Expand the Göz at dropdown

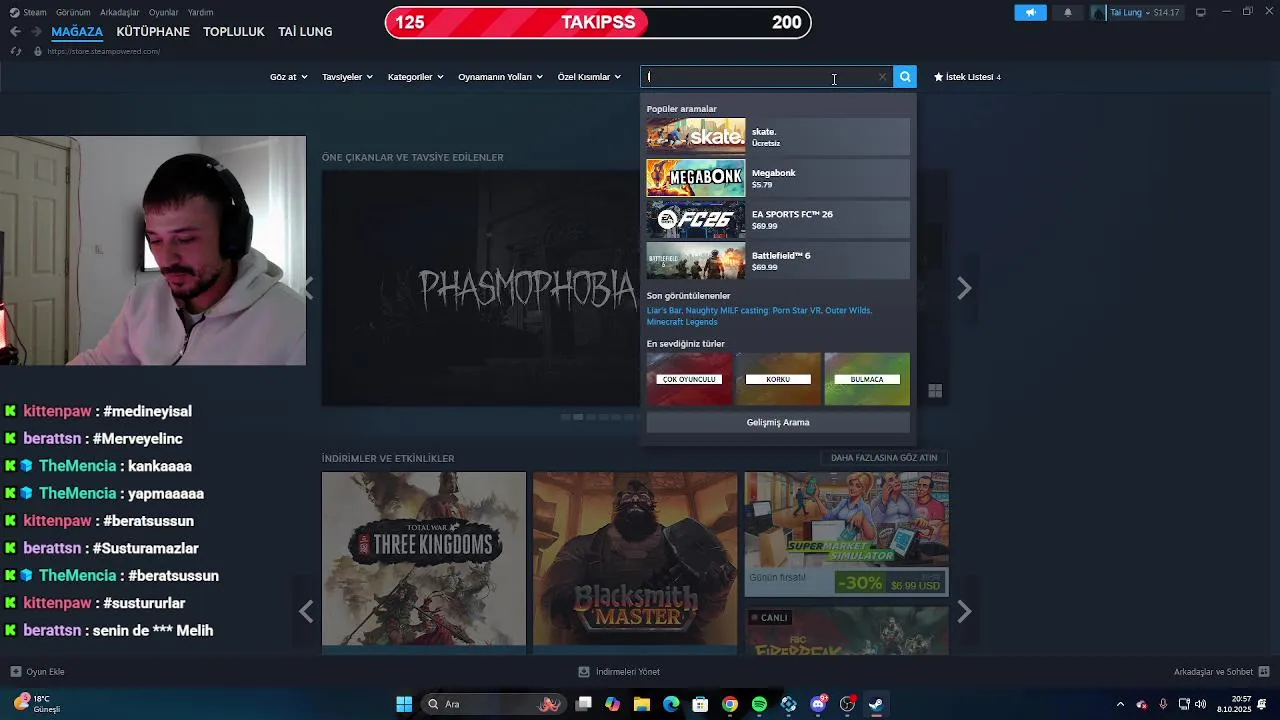[x=288, y=77]
